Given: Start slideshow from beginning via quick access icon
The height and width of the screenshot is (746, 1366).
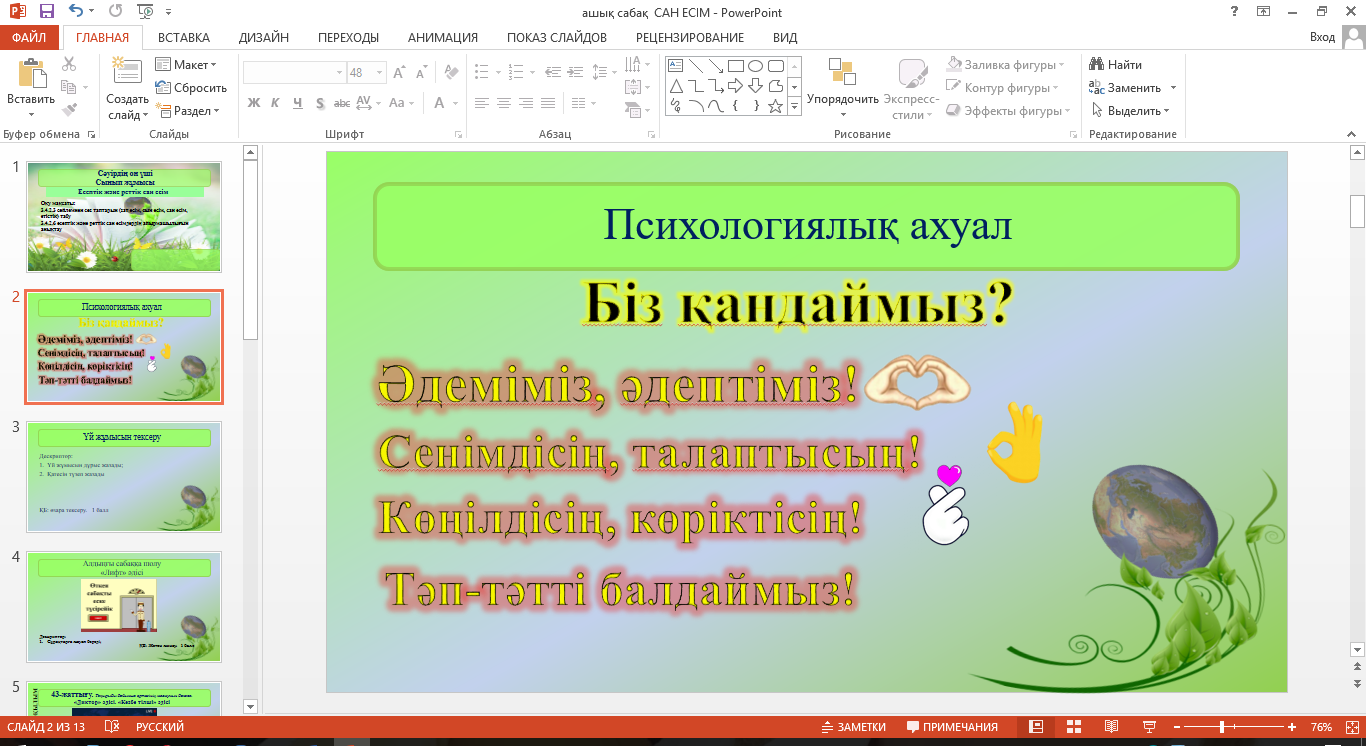Looking at the screenshot, I should tap(144, 12).
